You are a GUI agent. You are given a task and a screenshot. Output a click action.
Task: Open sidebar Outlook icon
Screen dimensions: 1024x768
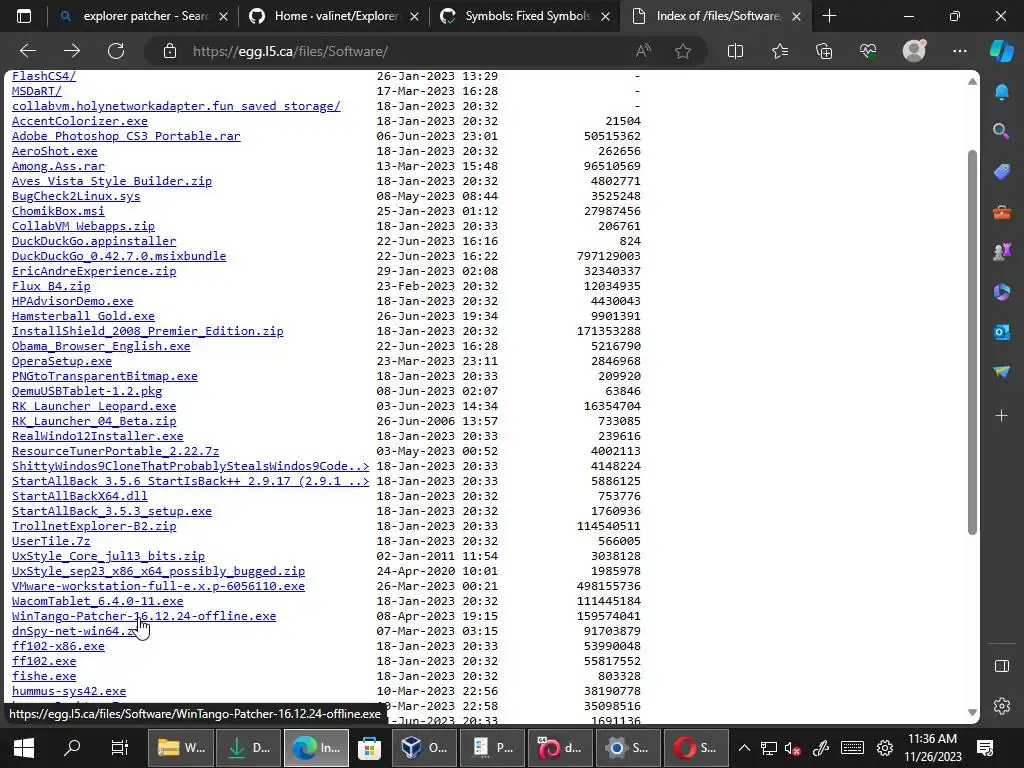point(1002,332)
